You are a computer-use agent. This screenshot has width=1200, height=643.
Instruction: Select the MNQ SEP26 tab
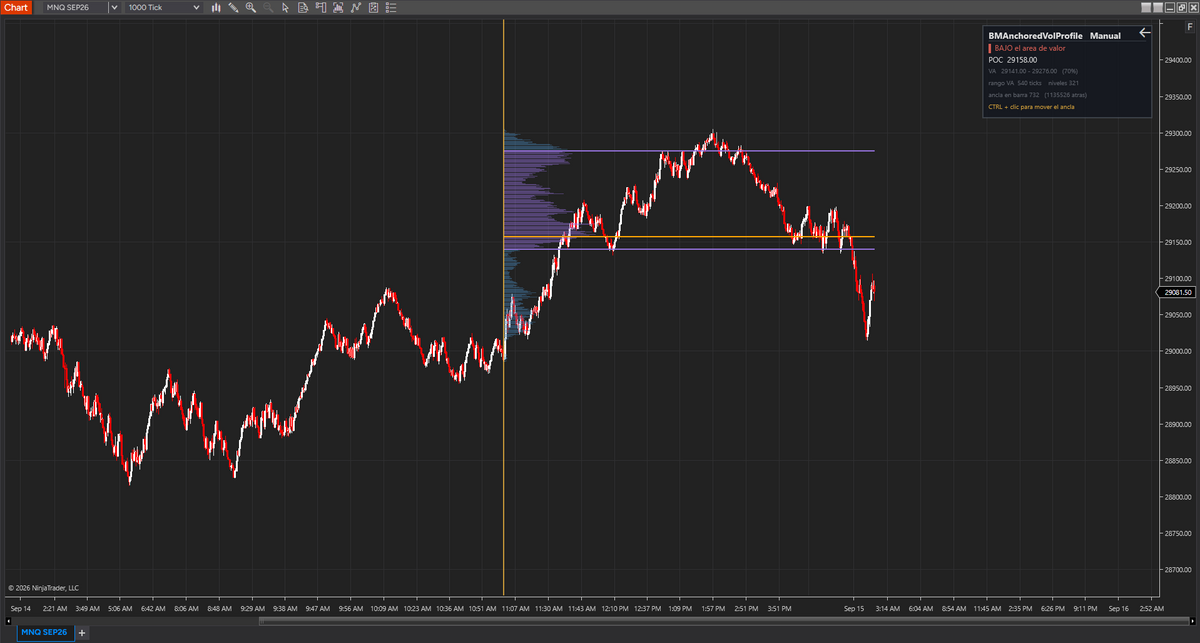point(46,633)
